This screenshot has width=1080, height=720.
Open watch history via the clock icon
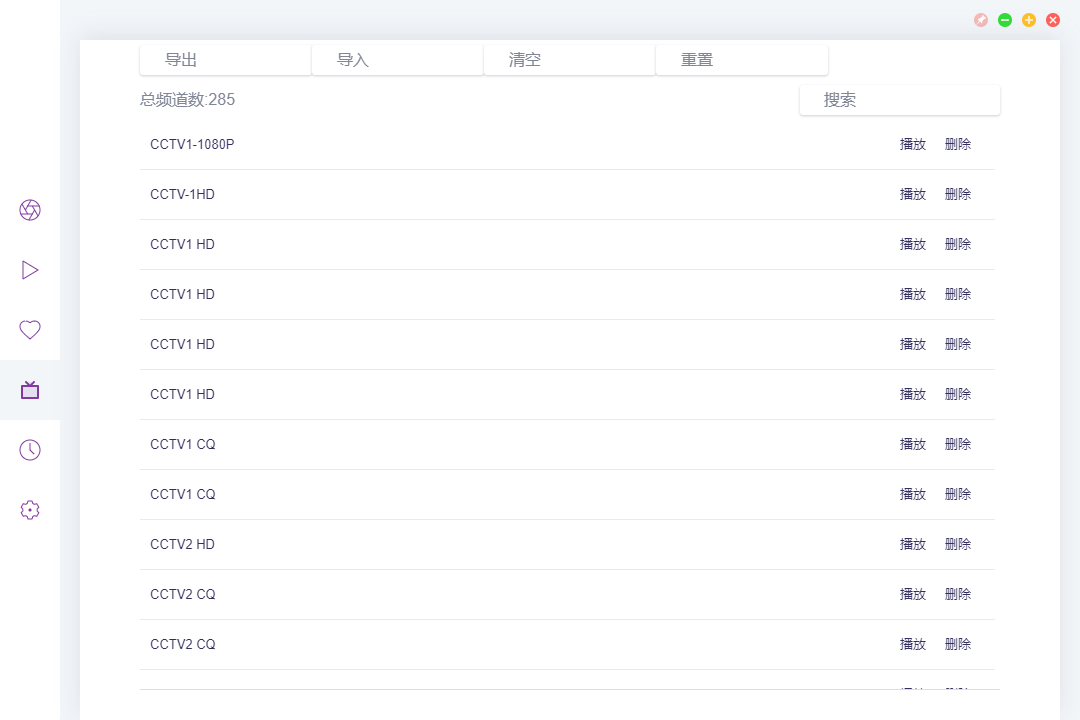[x=30, y=450]
